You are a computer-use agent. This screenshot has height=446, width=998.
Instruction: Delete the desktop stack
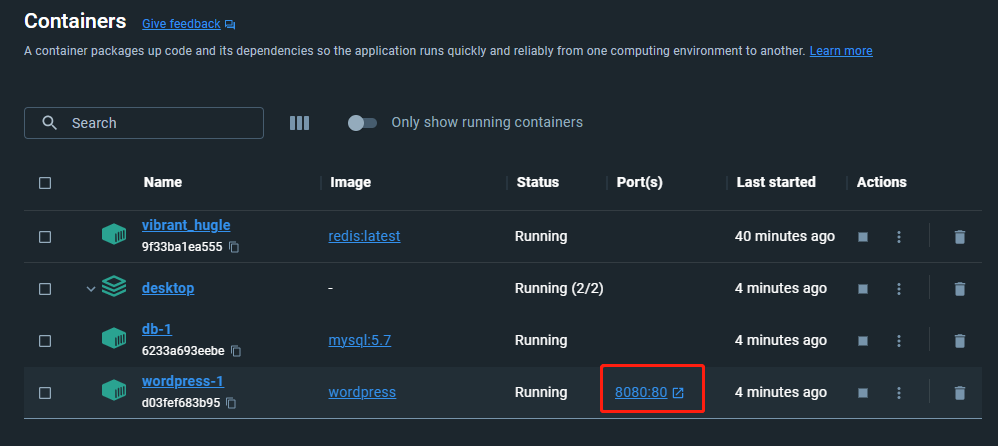click(x=960, y=289)
